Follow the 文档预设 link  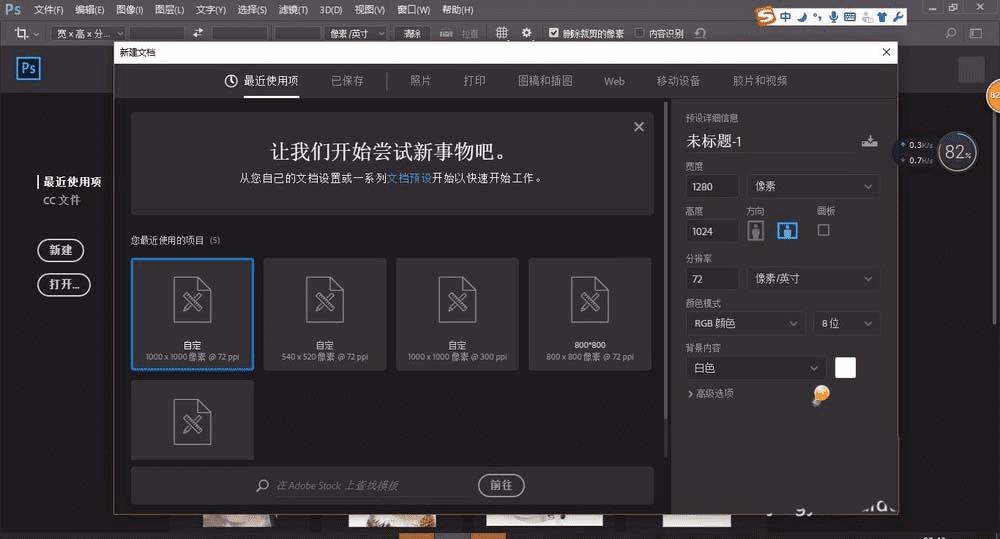click(x=409, y=178)
